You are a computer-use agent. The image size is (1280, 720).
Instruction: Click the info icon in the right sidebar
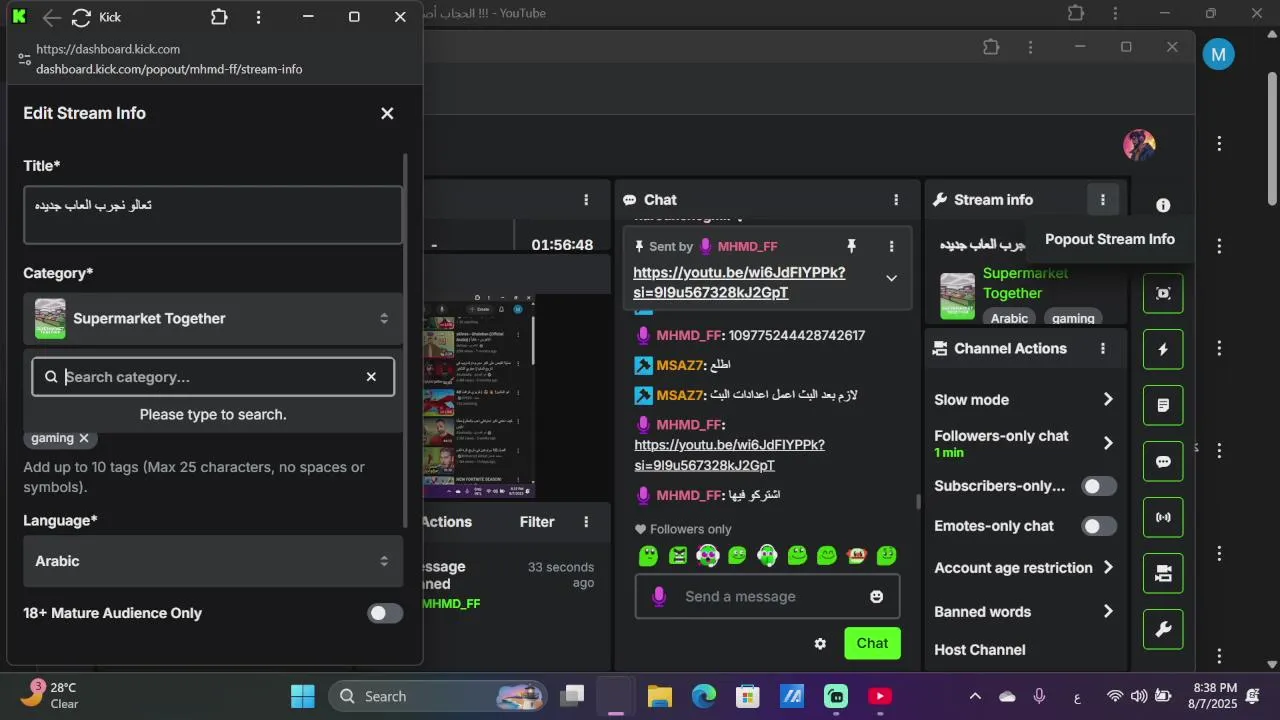[x=1163, y=205]
